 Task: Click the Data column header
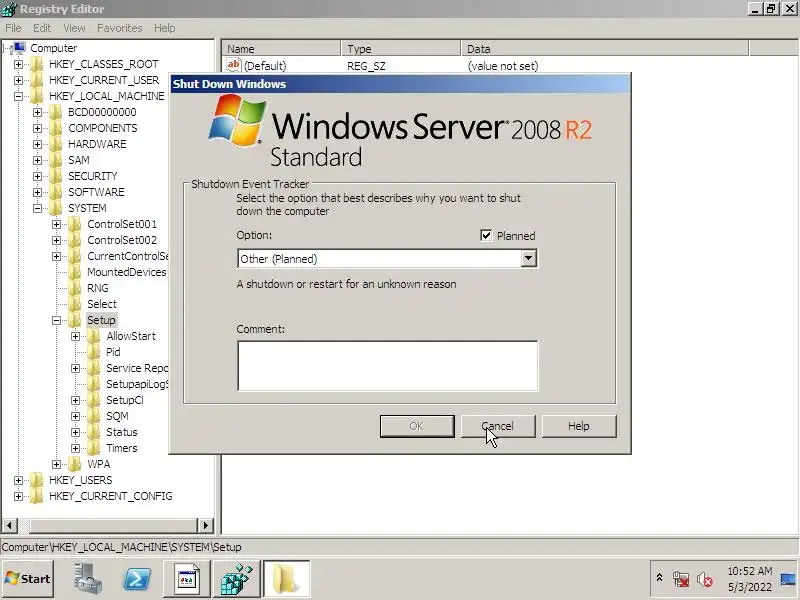(x=605, y=48)
